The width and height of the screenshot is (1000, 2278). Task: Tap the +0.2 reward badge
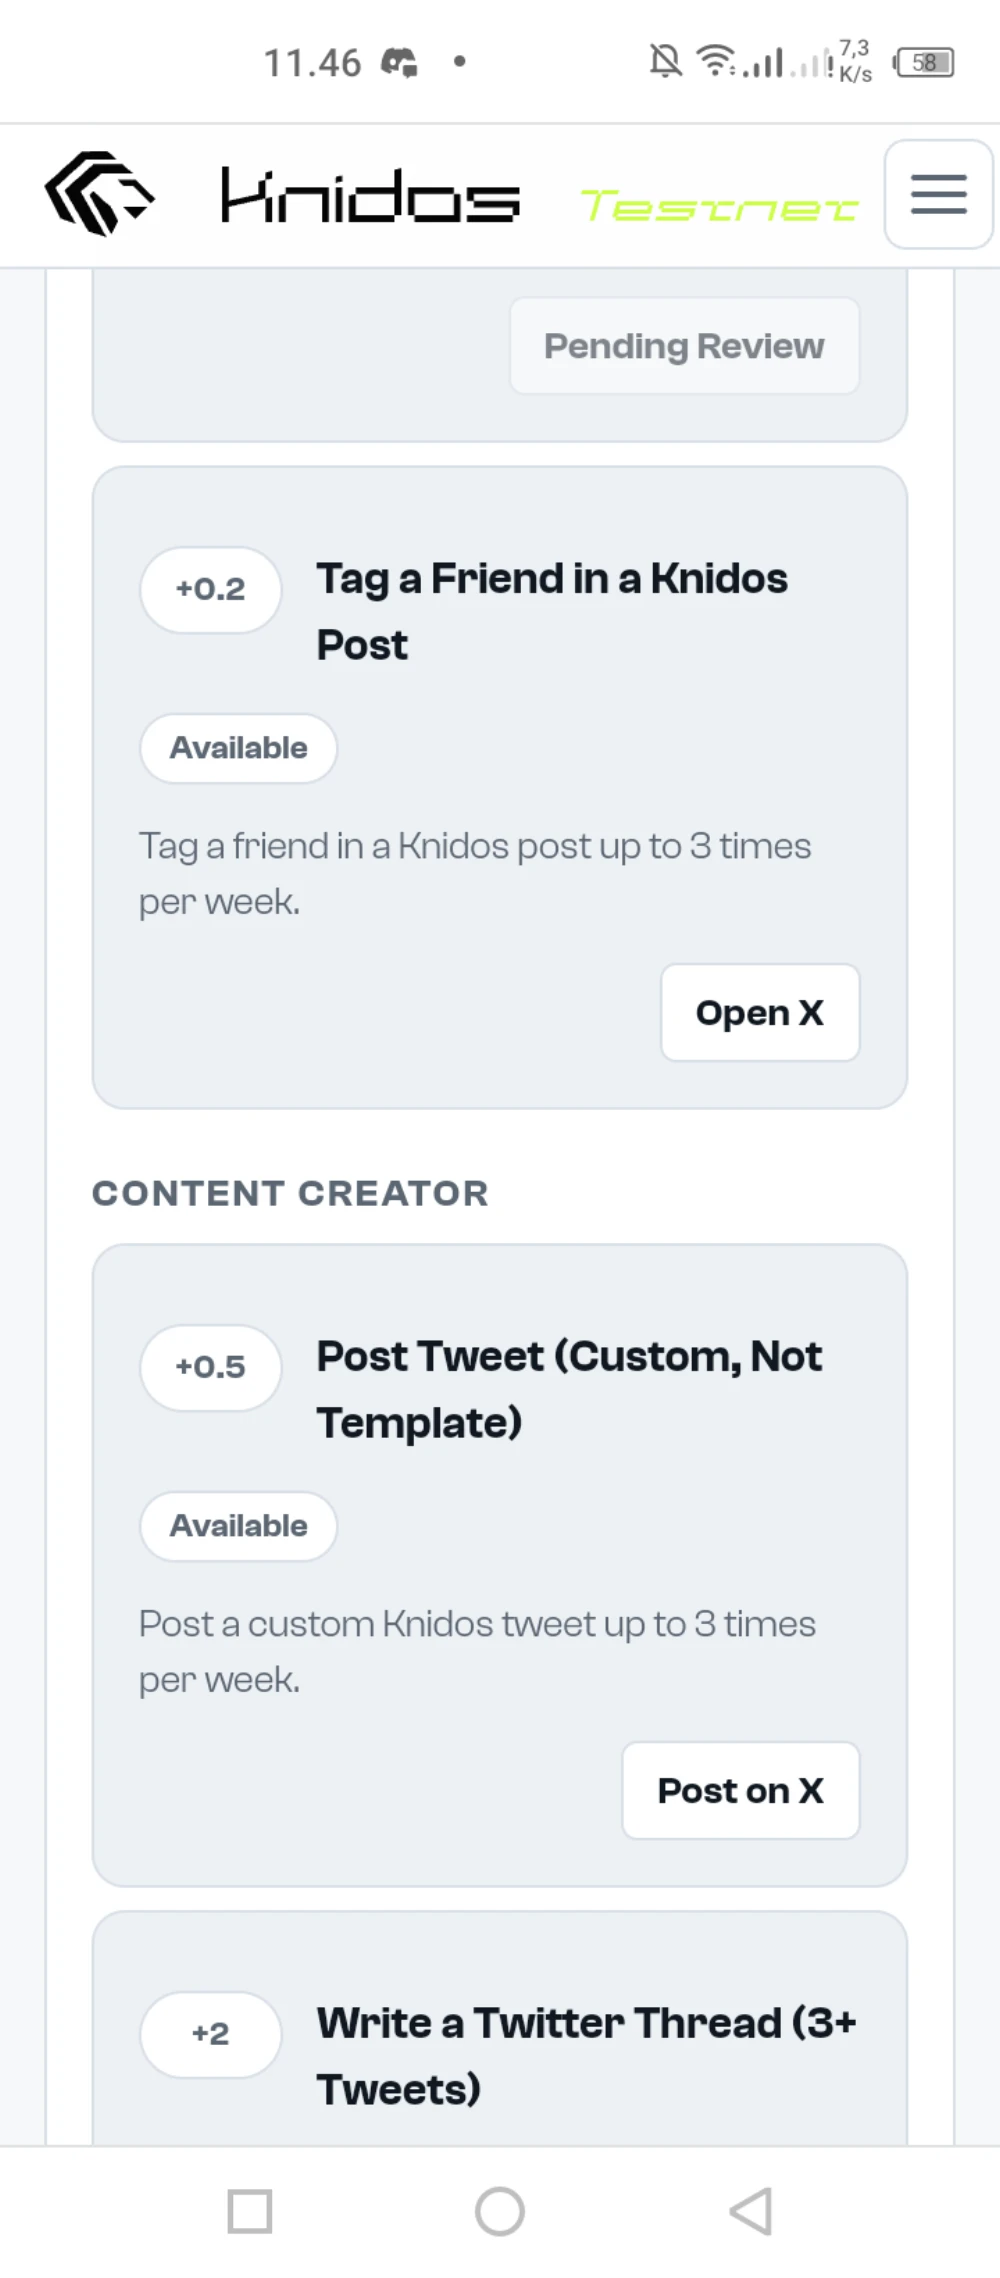(210, 589)
